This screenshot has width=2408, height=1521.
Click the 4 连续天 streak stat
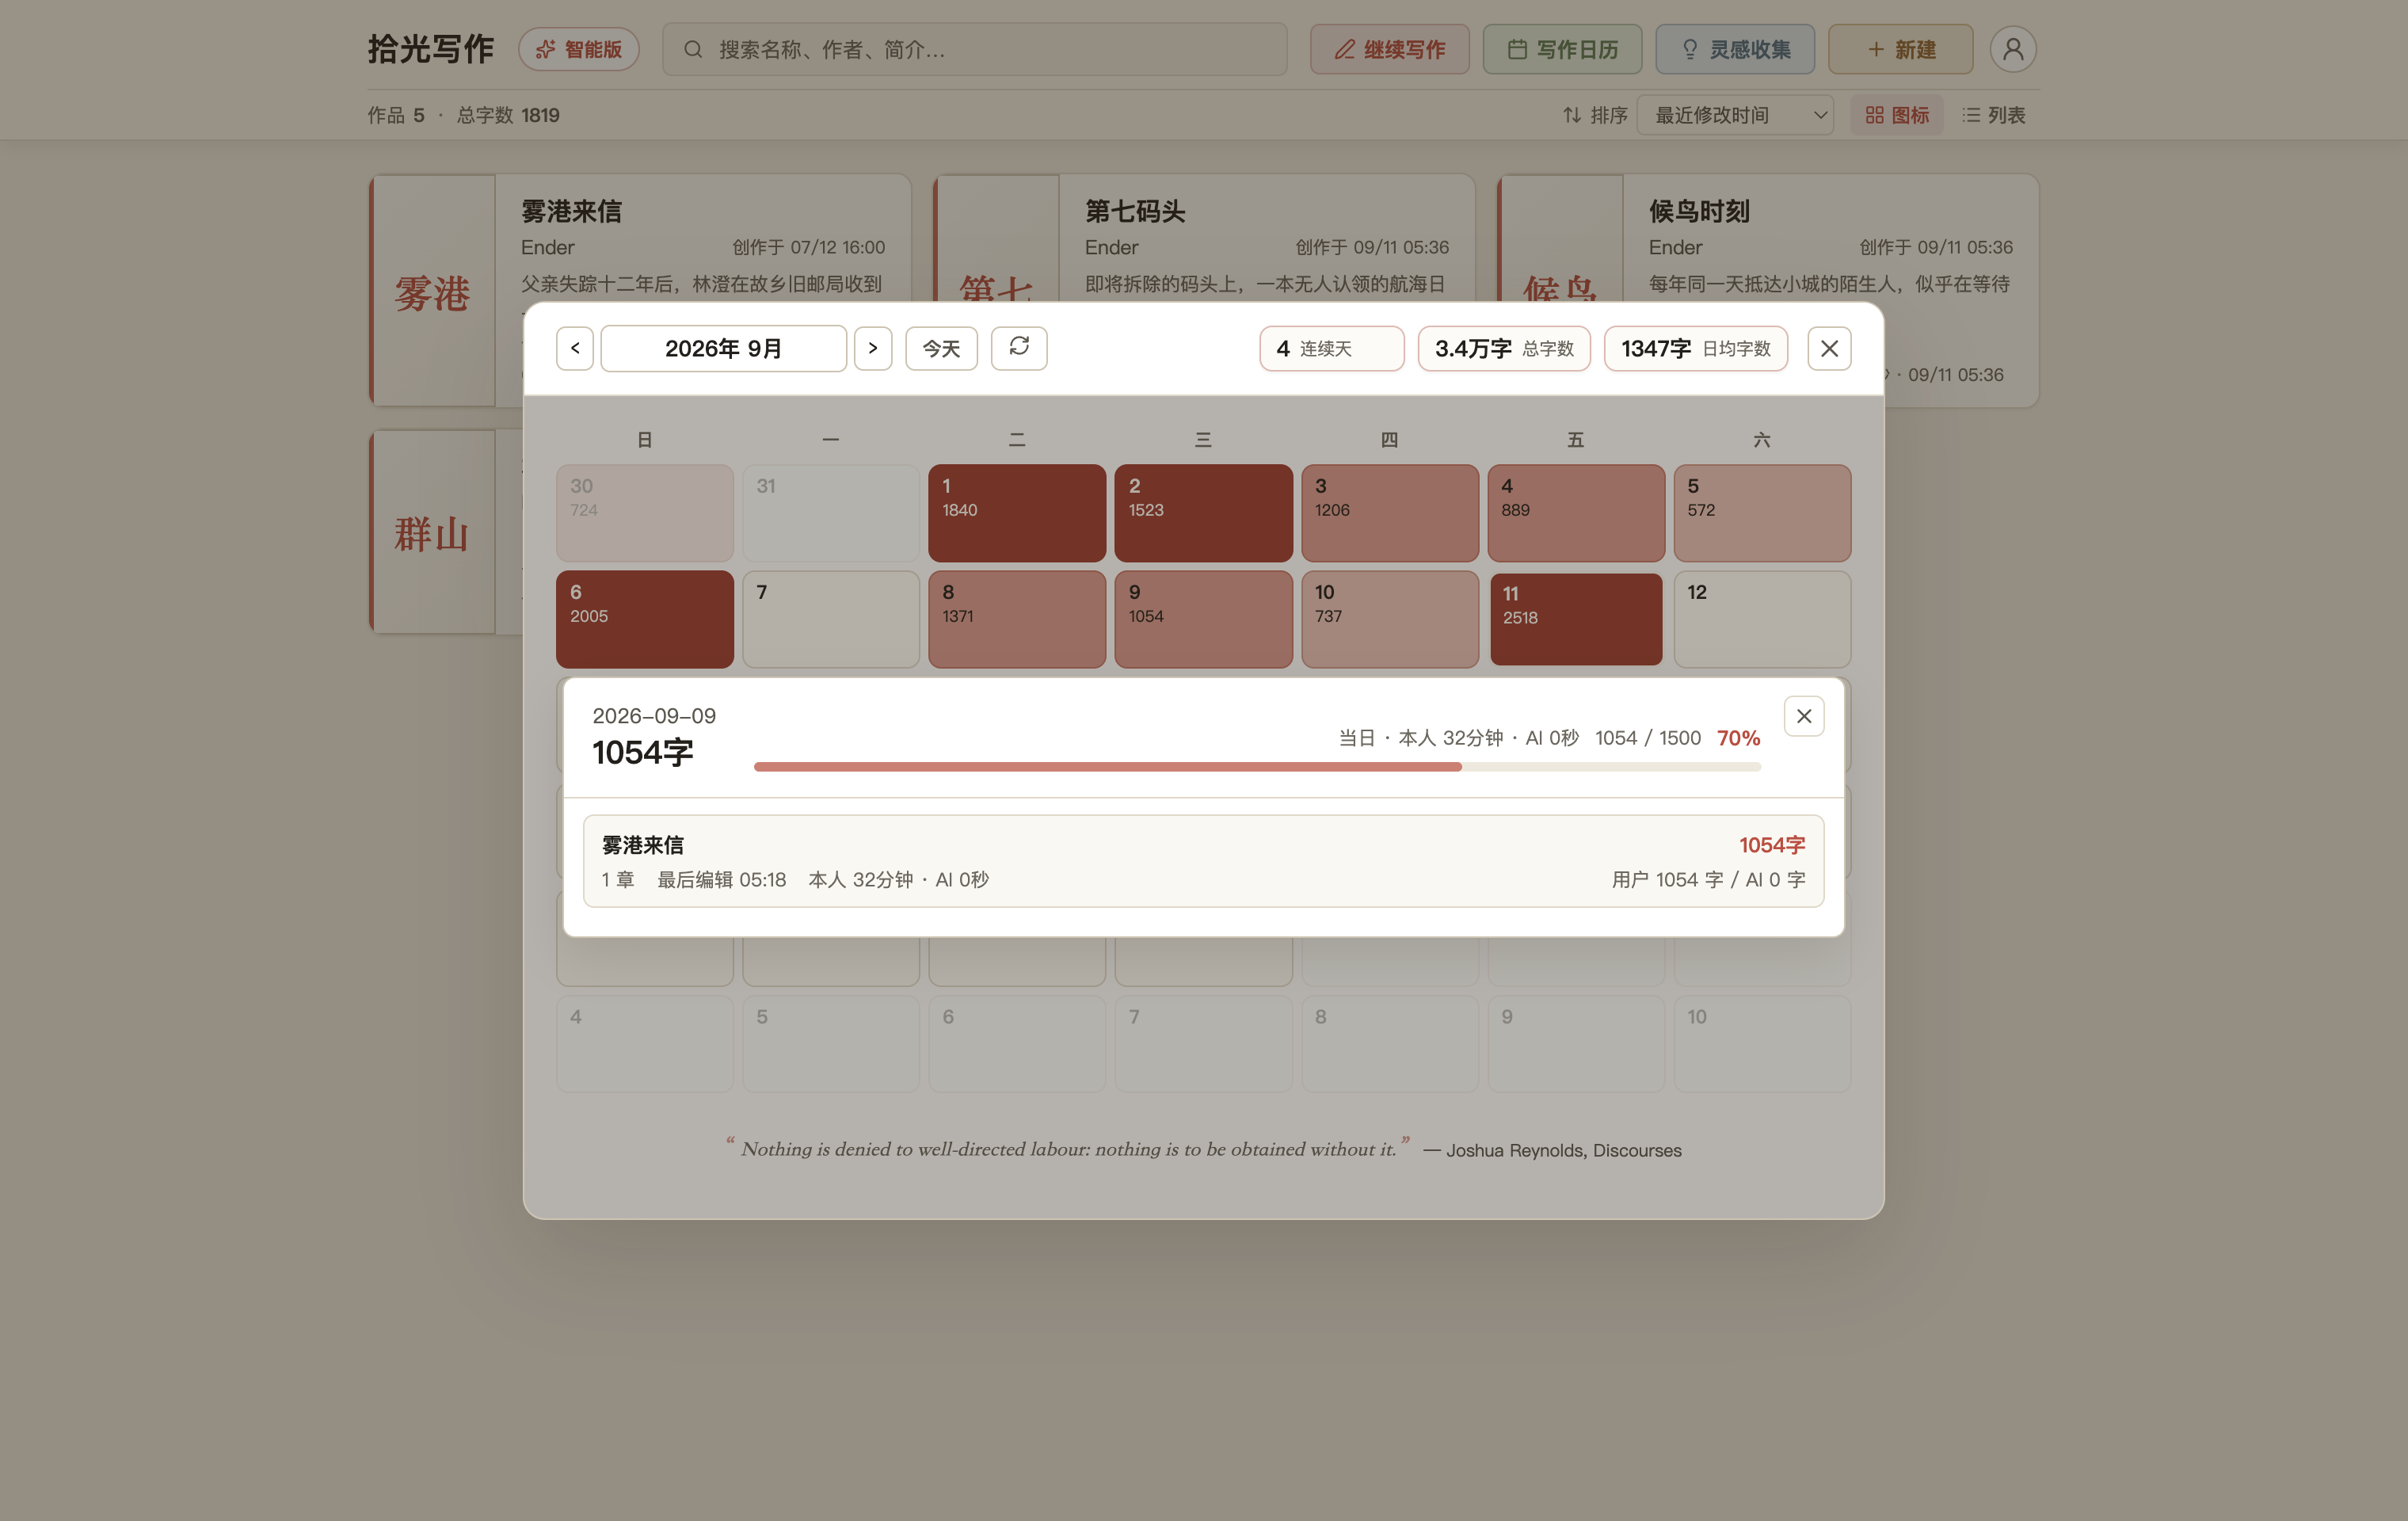coord(1331,348)
